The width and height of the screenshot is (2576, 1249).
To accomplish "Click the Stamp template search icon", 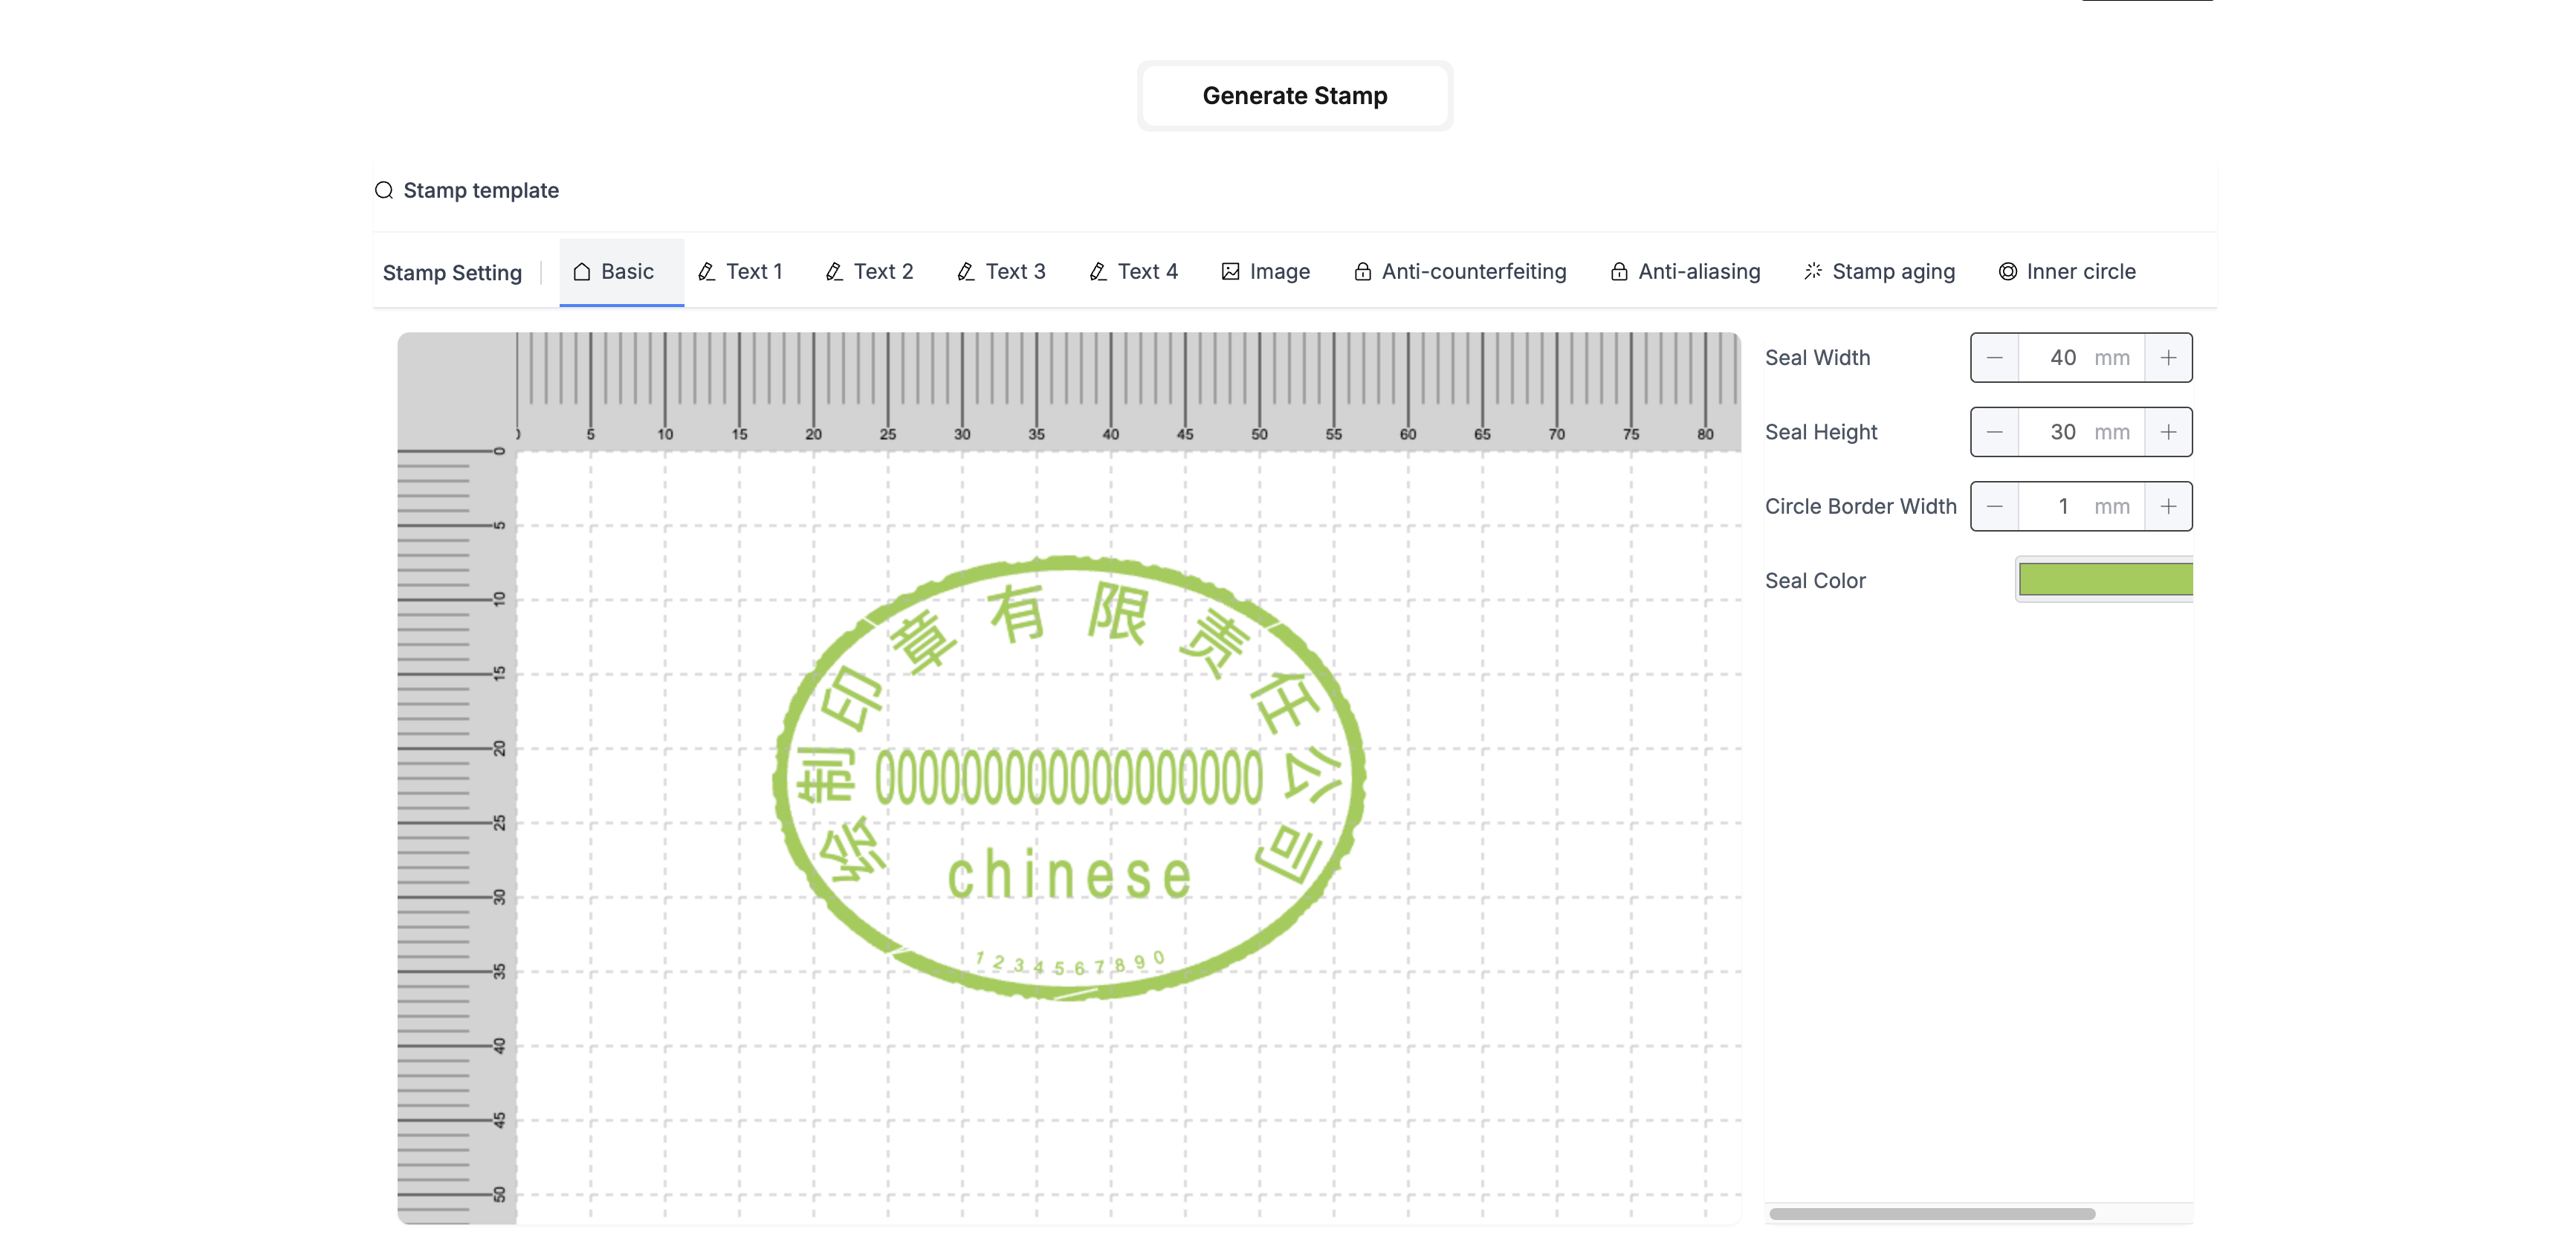I will [384, 190].
